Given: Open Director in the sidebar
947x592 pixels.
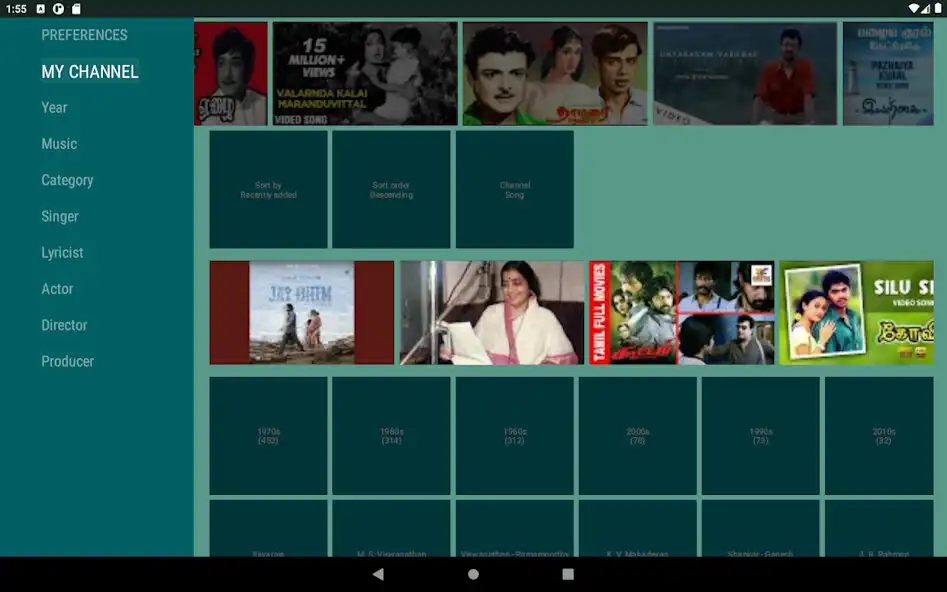Looking at the screenshot, I should coord(64,325).
